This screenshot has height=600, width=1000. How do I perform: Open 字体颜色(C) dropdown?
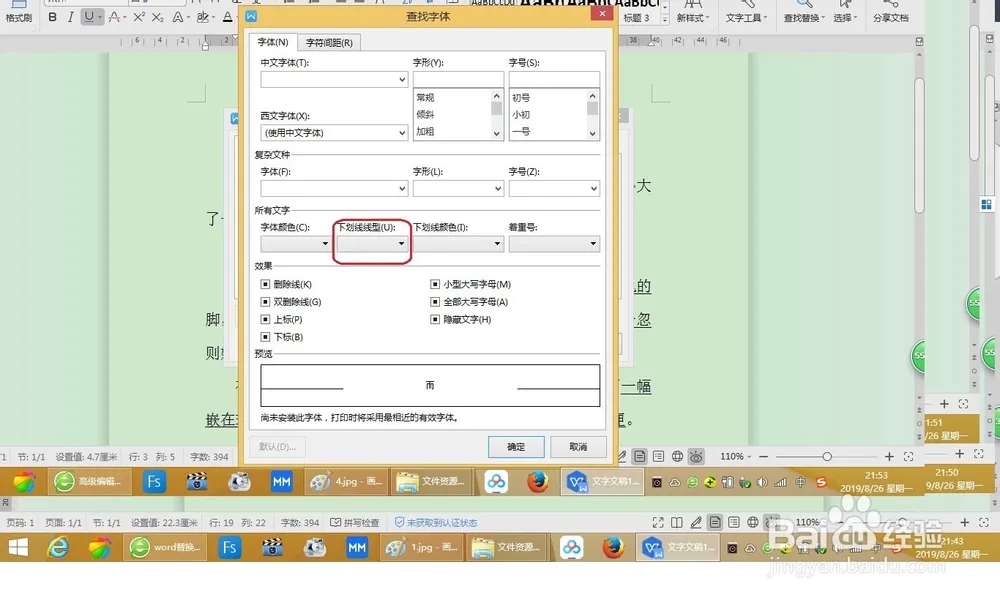click(x=295, y=244)
